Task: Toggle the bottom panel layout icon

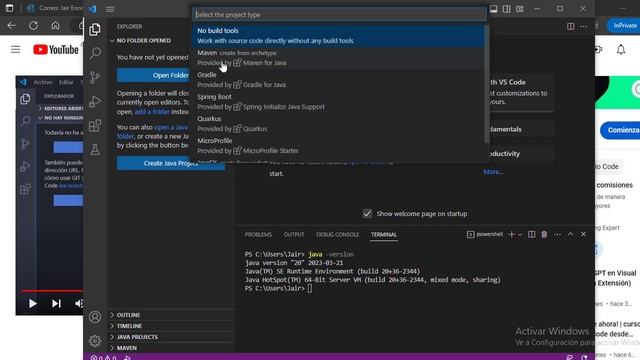Action: click(x=493, y=9)
